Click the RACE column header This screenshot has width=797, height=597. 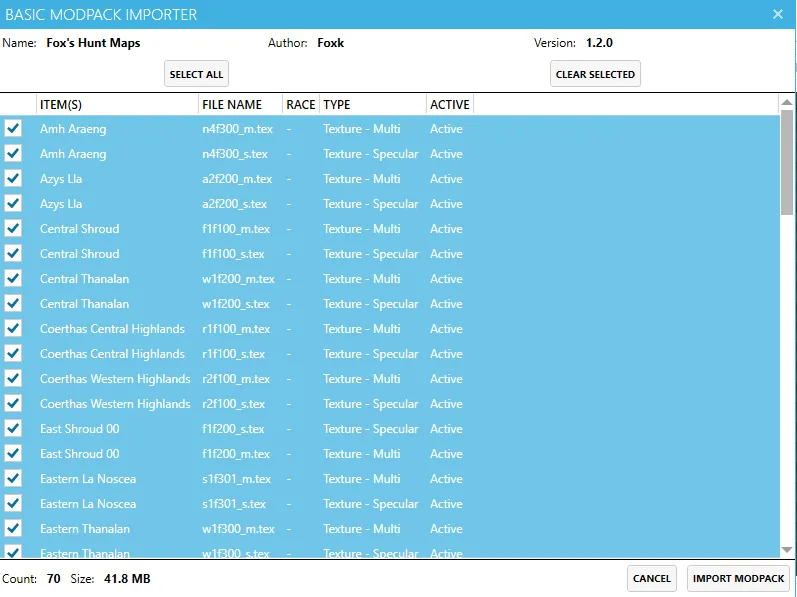tap(300, 104)
